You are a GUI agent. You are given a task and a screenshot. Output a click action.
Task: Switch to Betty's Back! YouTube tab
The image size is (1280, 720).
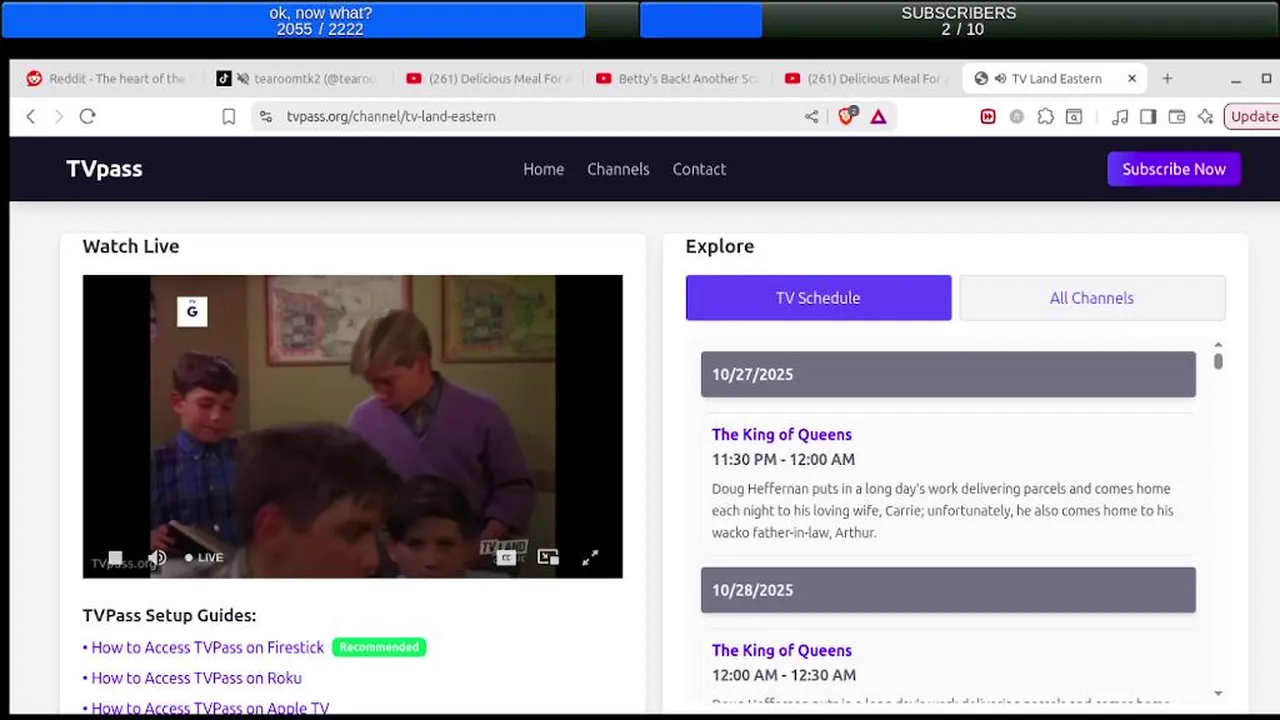678,78
